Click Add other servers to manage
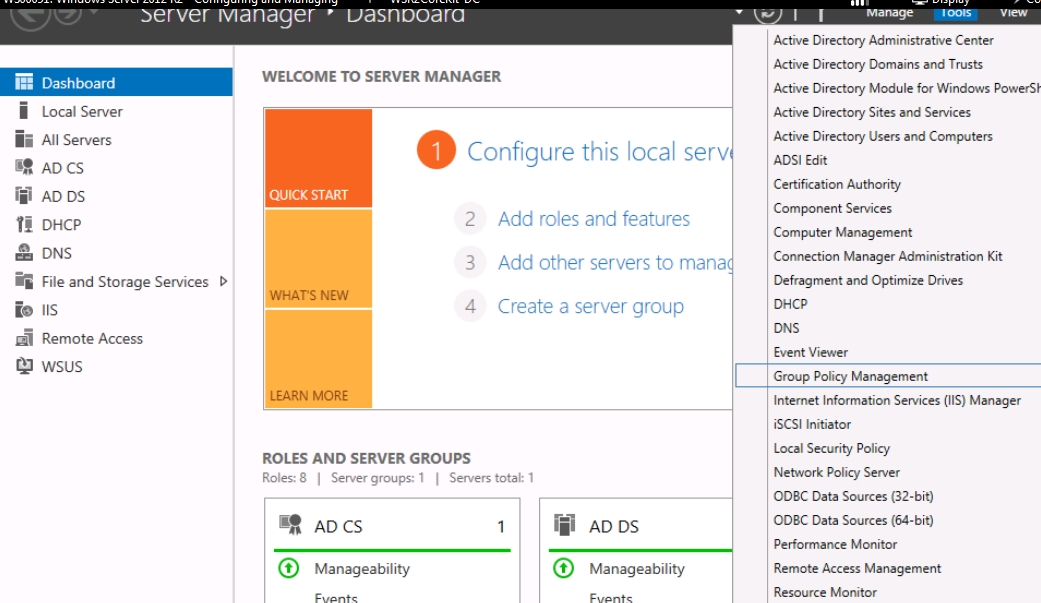This screenshot has width=1041, height=603. [615, 262]
